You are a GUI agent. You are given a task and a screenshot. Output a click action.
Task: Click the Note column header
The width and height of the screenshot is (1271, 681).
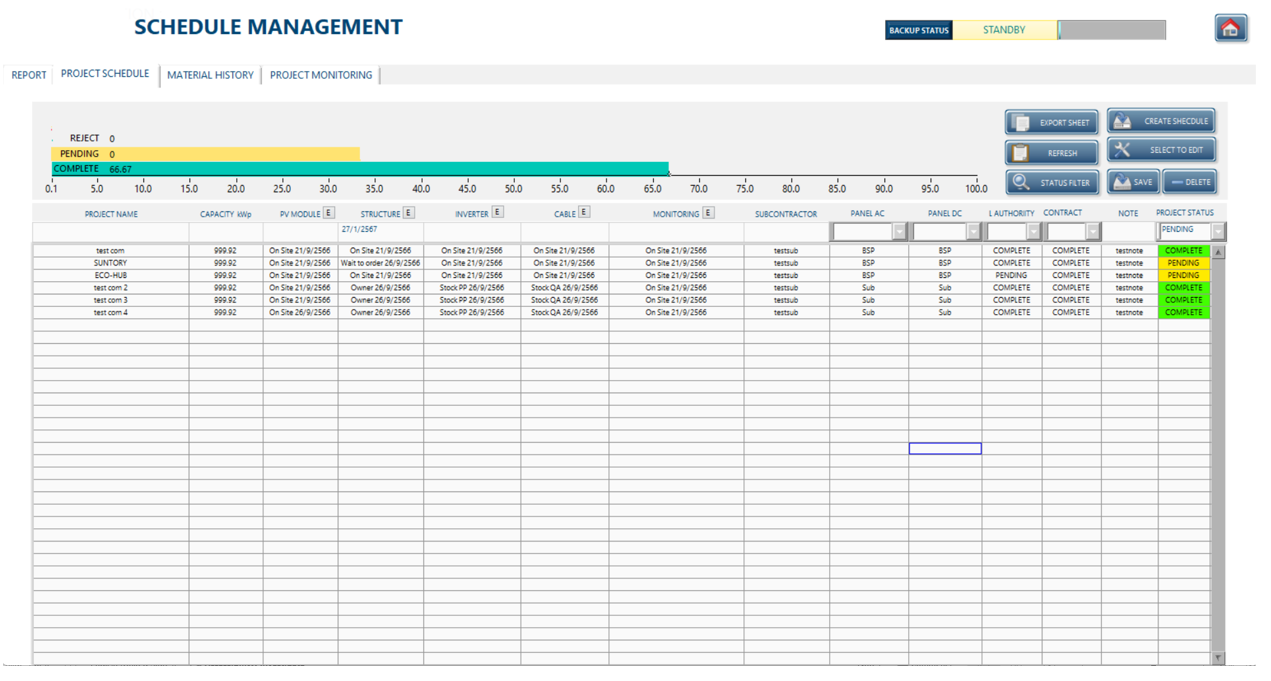pos(1128,213)
